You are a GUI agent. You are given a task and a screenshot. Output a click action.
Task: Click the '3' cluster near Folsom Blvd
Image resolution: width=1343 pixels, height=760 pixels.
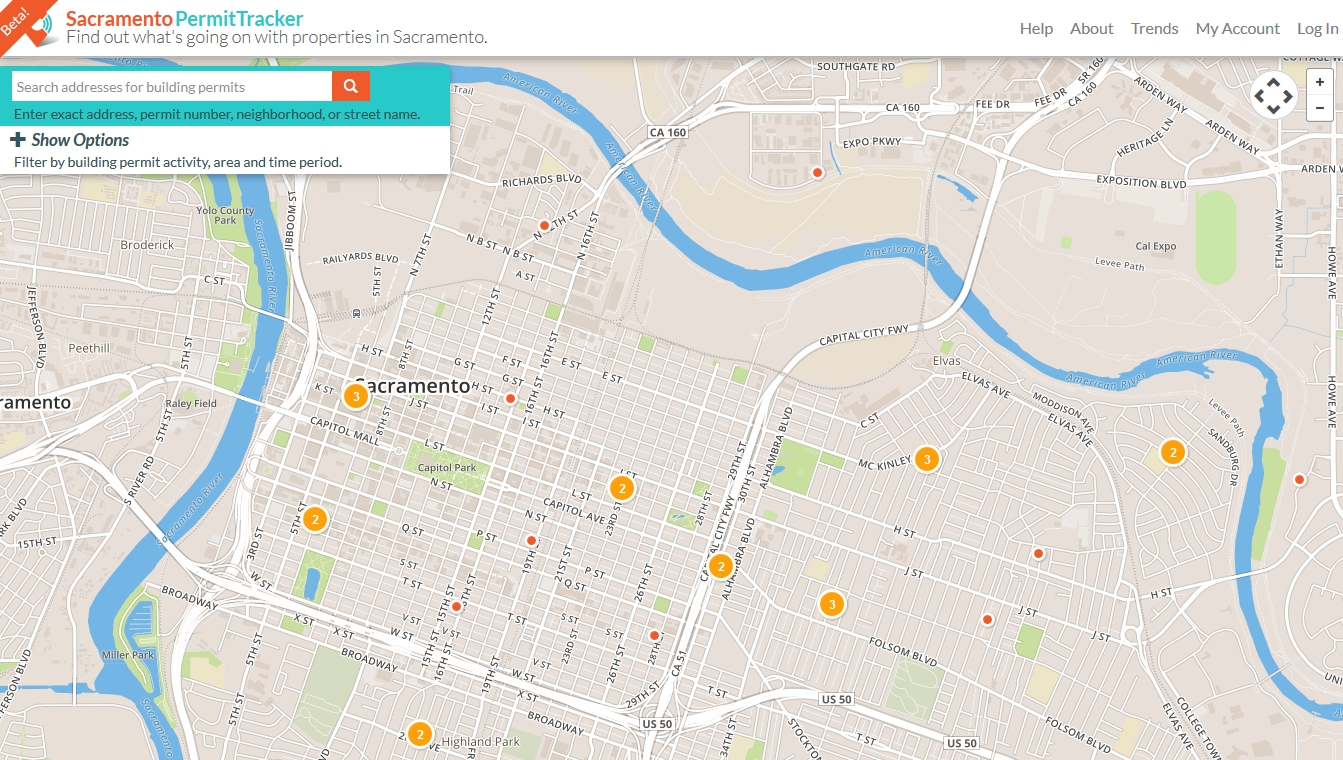[x=831, y=604]
